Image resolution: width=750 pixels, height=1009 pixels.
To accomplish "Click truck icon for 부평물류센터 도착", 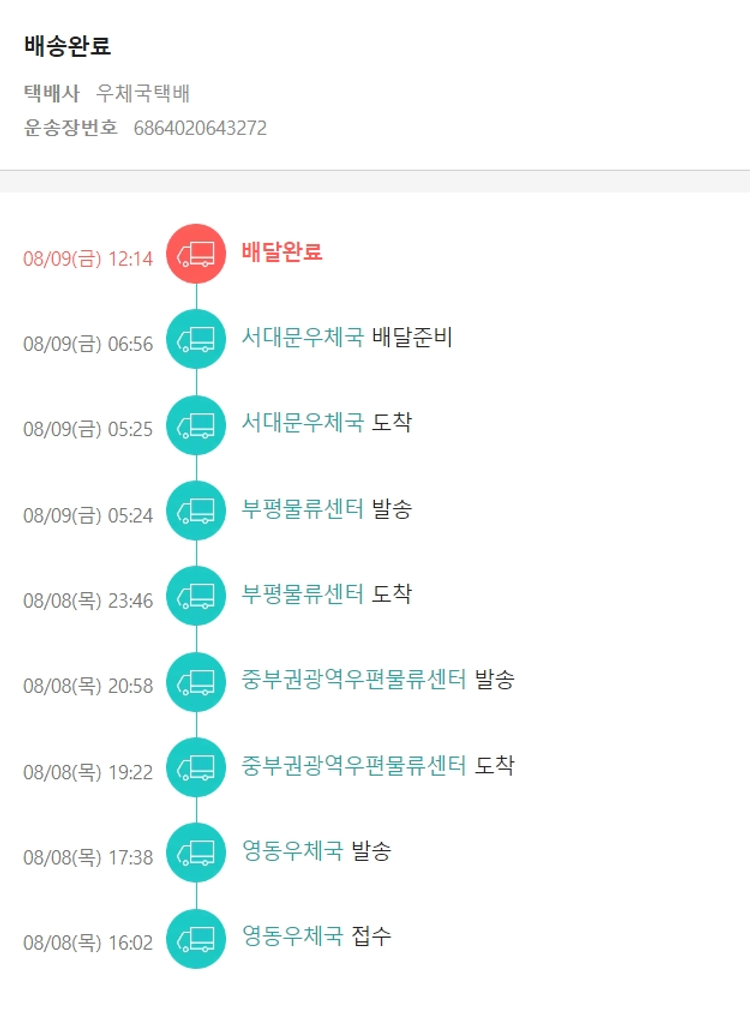I will tap(196, 596).
